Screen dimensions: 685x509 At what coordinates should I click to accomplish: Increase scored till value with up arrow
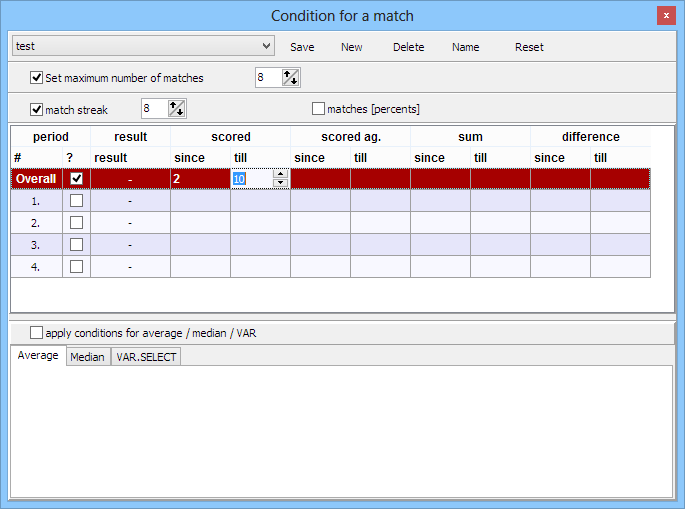coord(281,173)
